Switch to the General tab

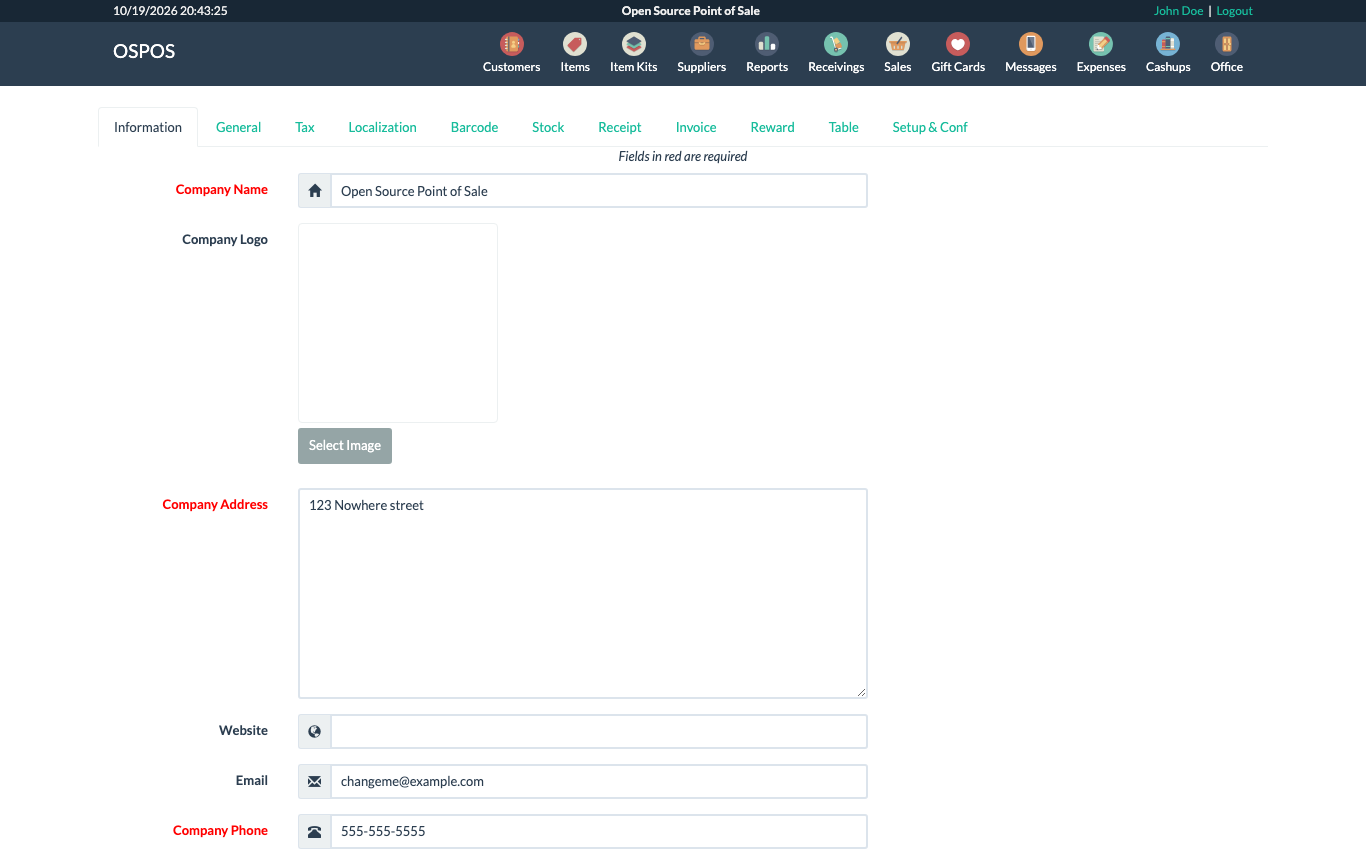pyautogui.click(x=238, y=127)
